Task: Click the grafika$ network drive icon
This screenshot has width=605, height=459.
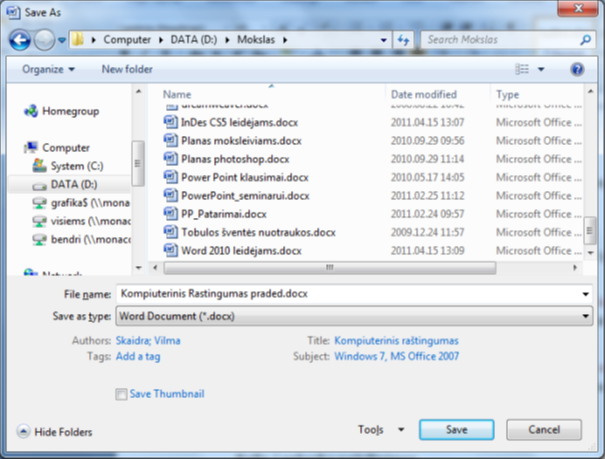Action: pyautogui.click(x=39, y=203)
